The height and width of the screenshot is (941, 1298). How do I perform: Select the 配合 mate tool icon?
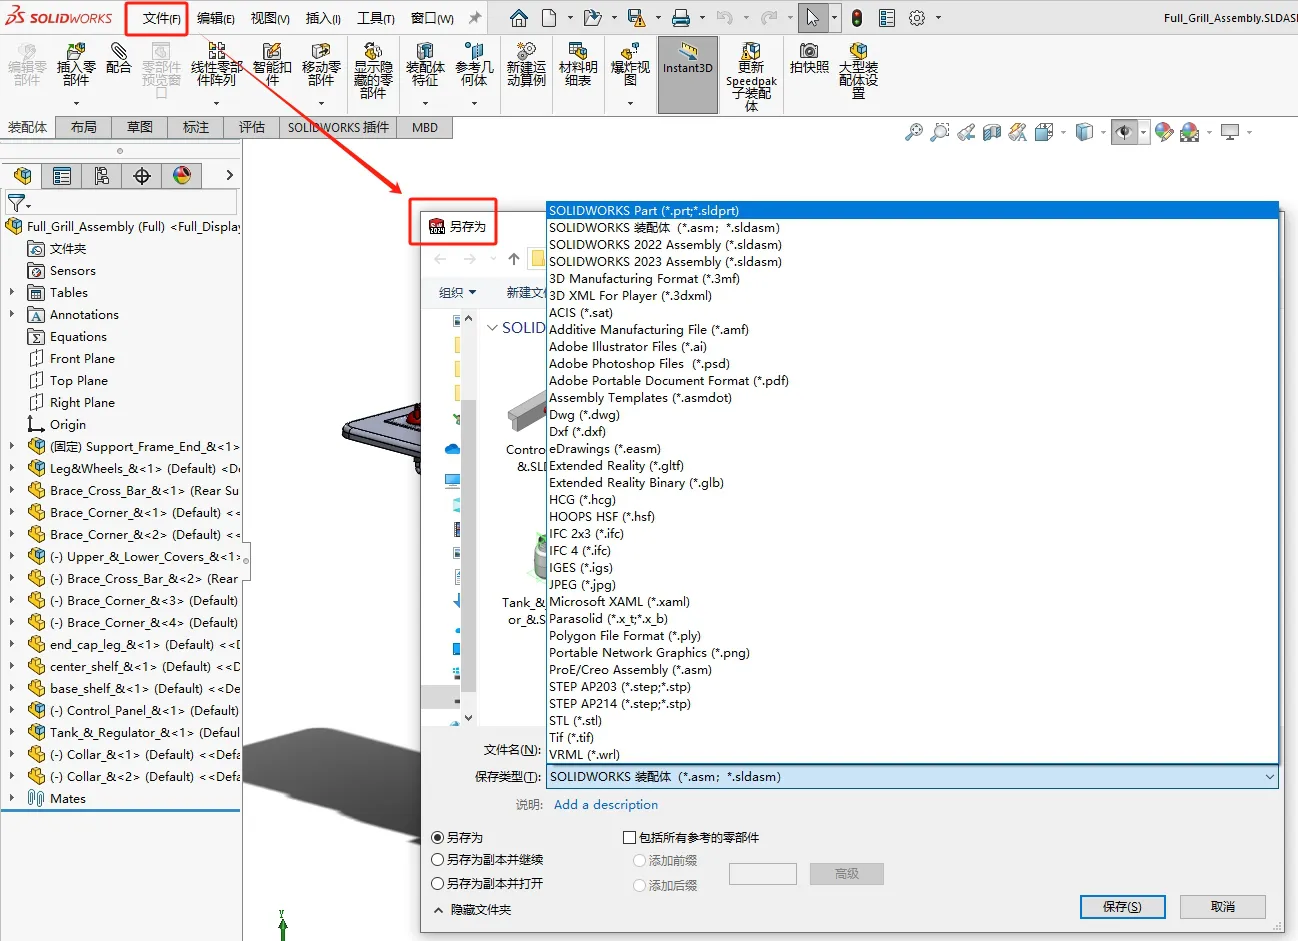click(119, 58)
